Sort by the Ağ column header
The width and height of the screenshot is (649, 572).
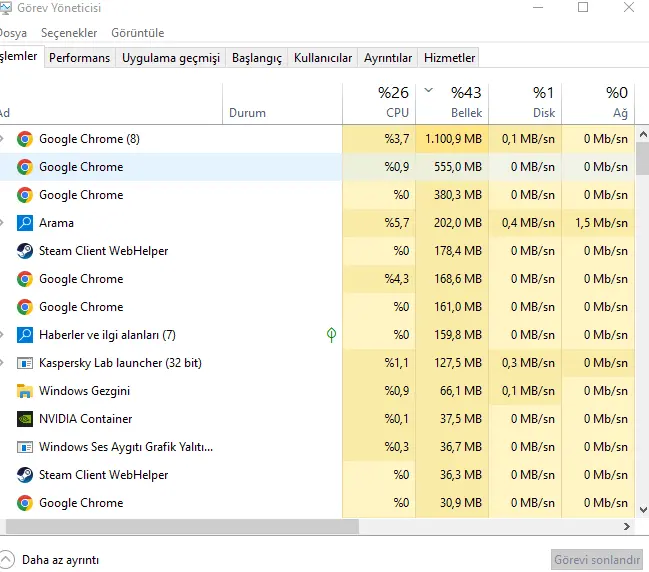pos(598,102)
